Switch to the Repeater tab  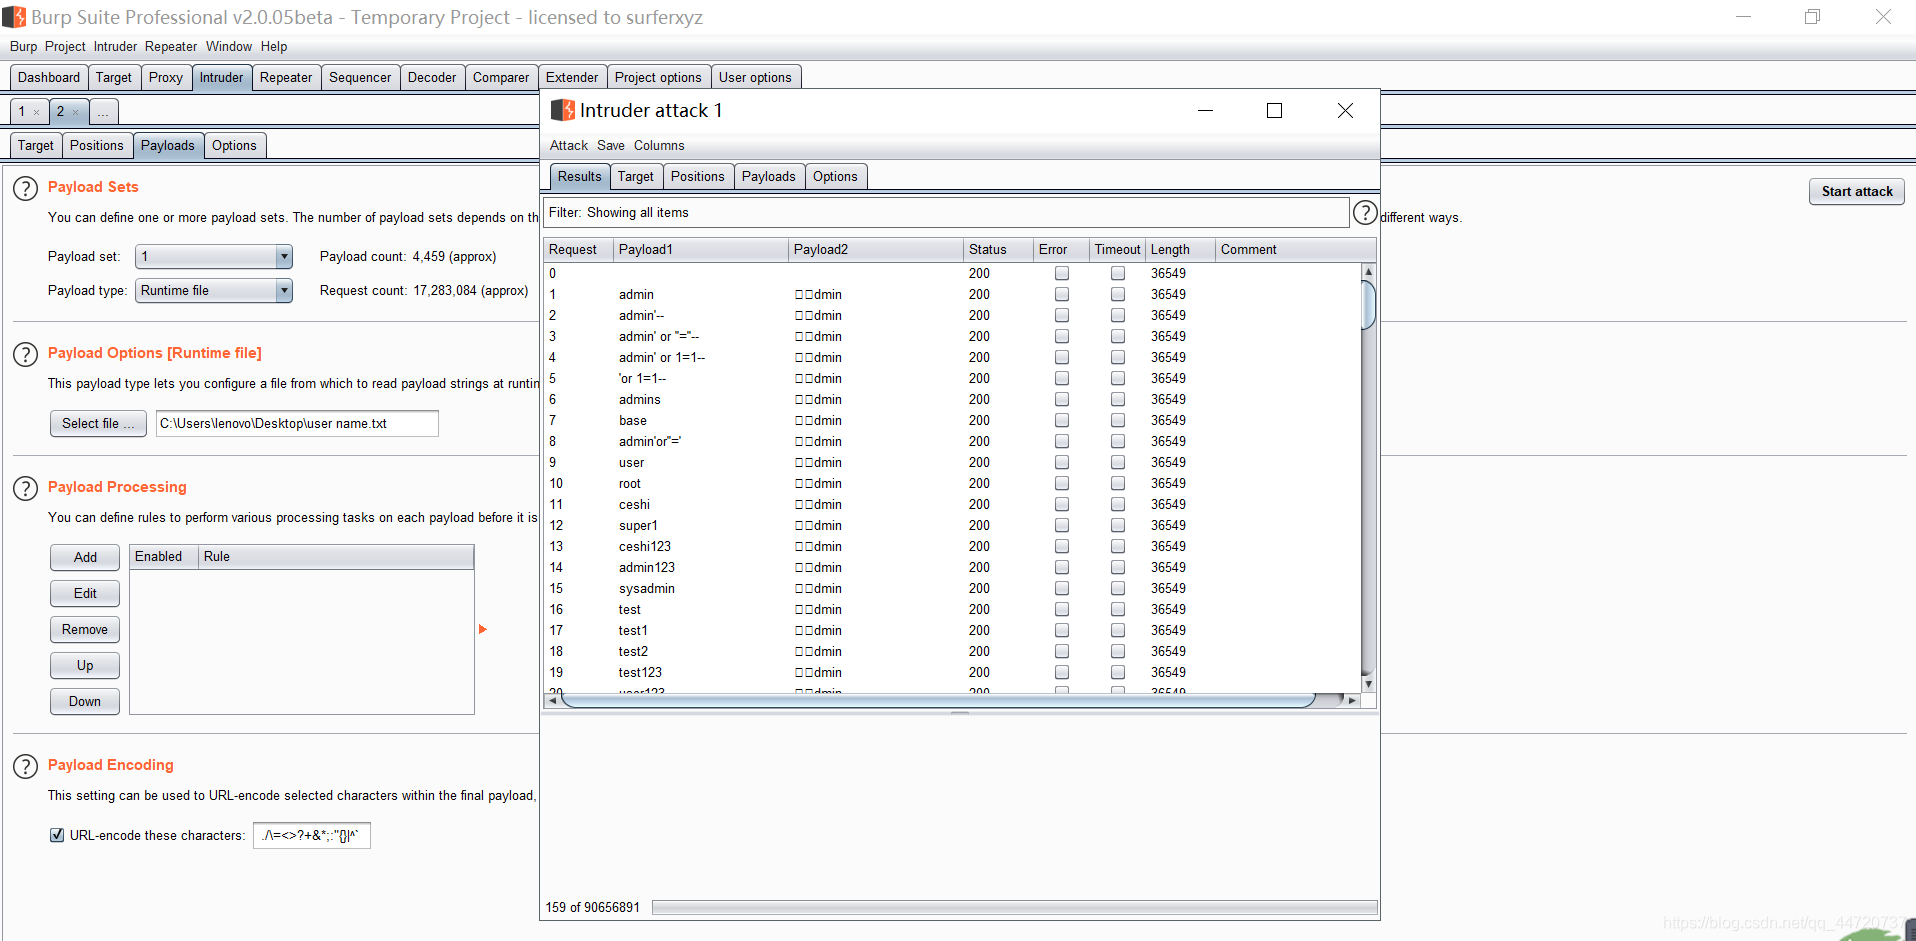(286, 78)
